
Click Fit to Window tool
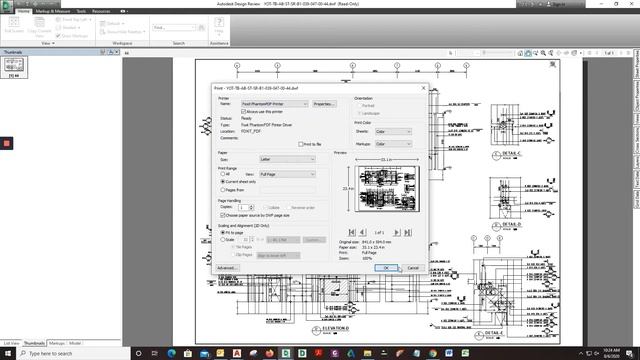(x=551, y=53)
